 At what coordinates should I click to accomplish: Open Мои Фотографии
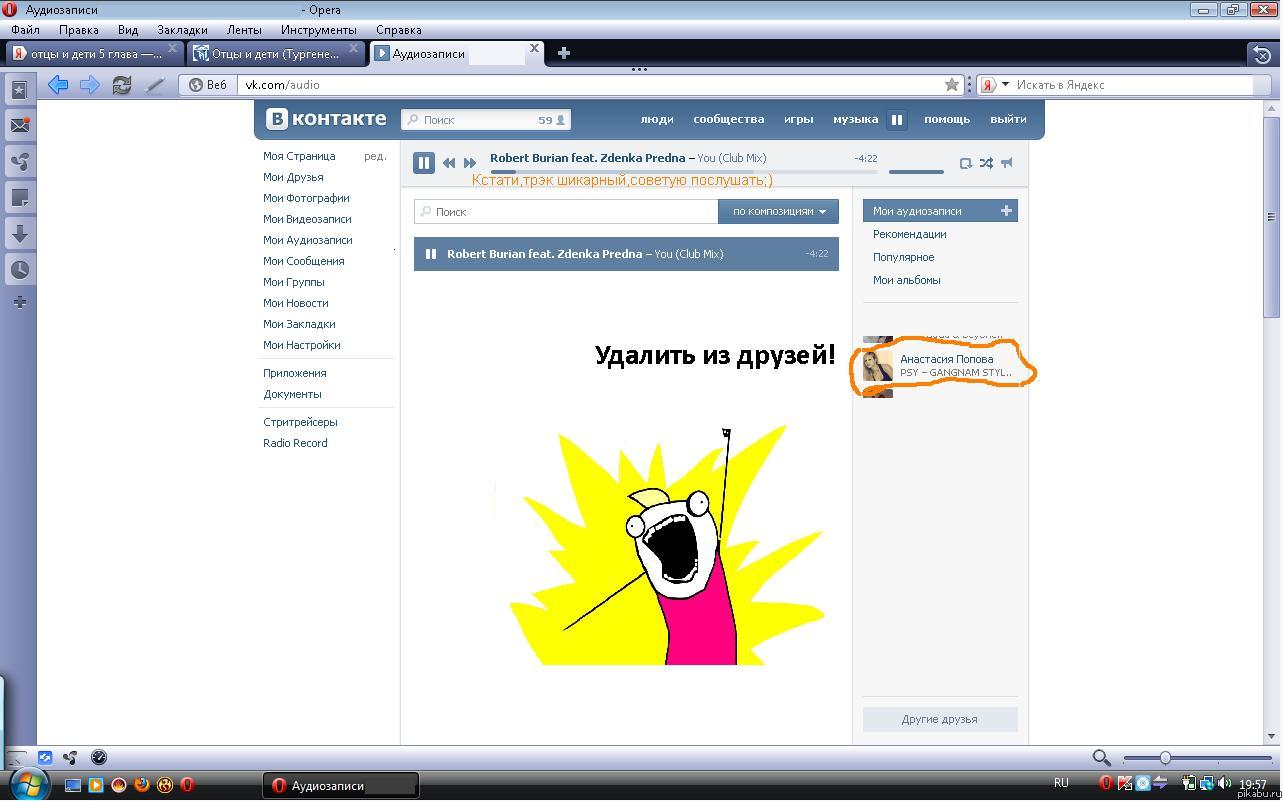point(306,198)
